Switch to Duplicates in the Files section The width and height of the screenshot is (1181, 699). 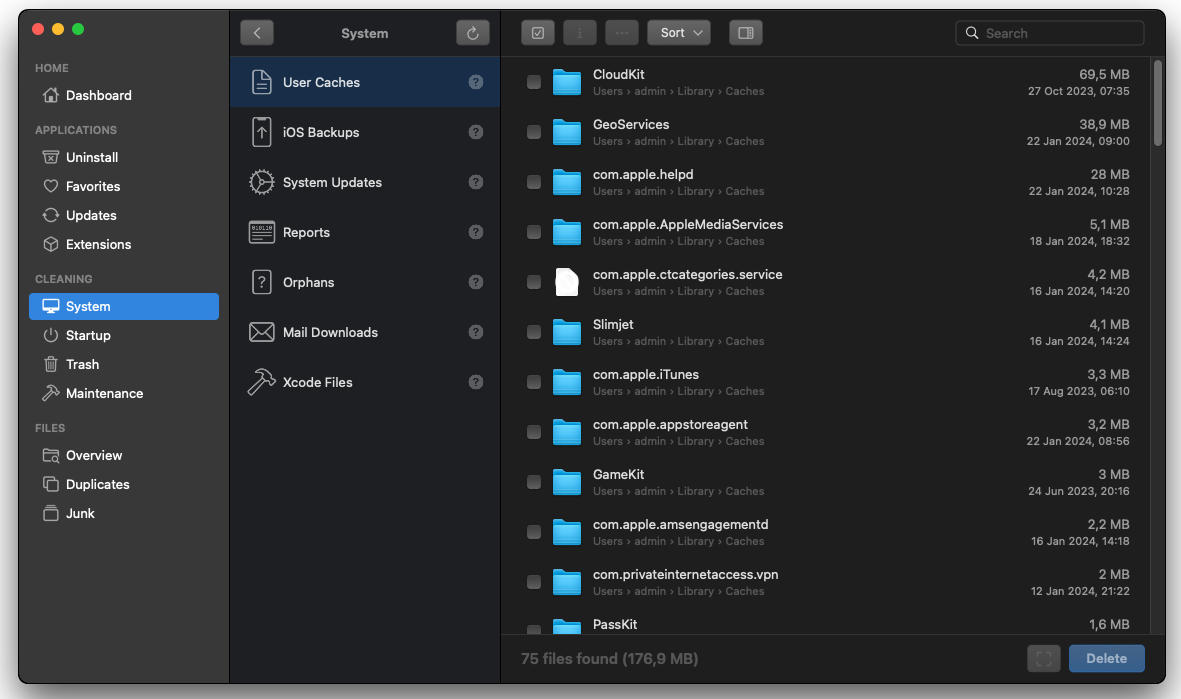97,484
